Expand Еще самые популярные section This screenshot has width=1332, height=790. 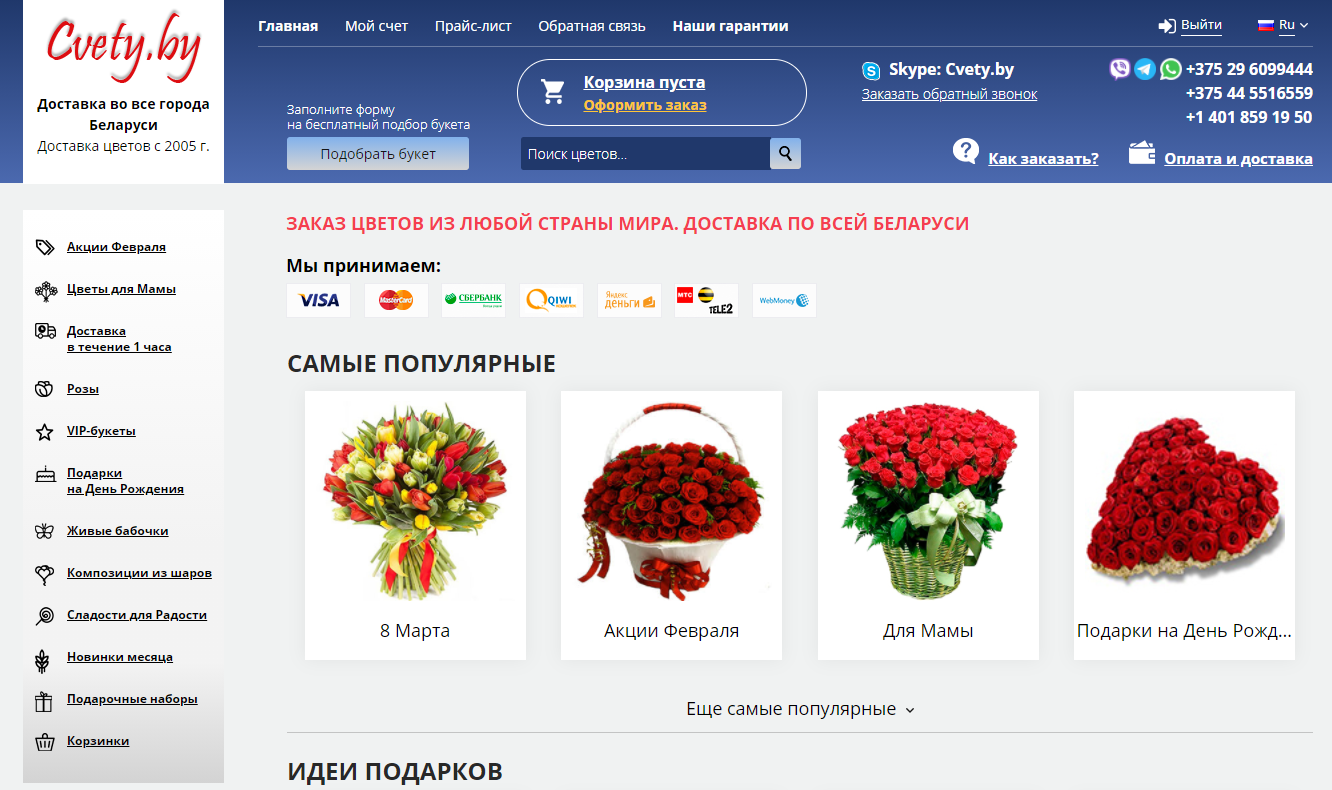point(800,709)
